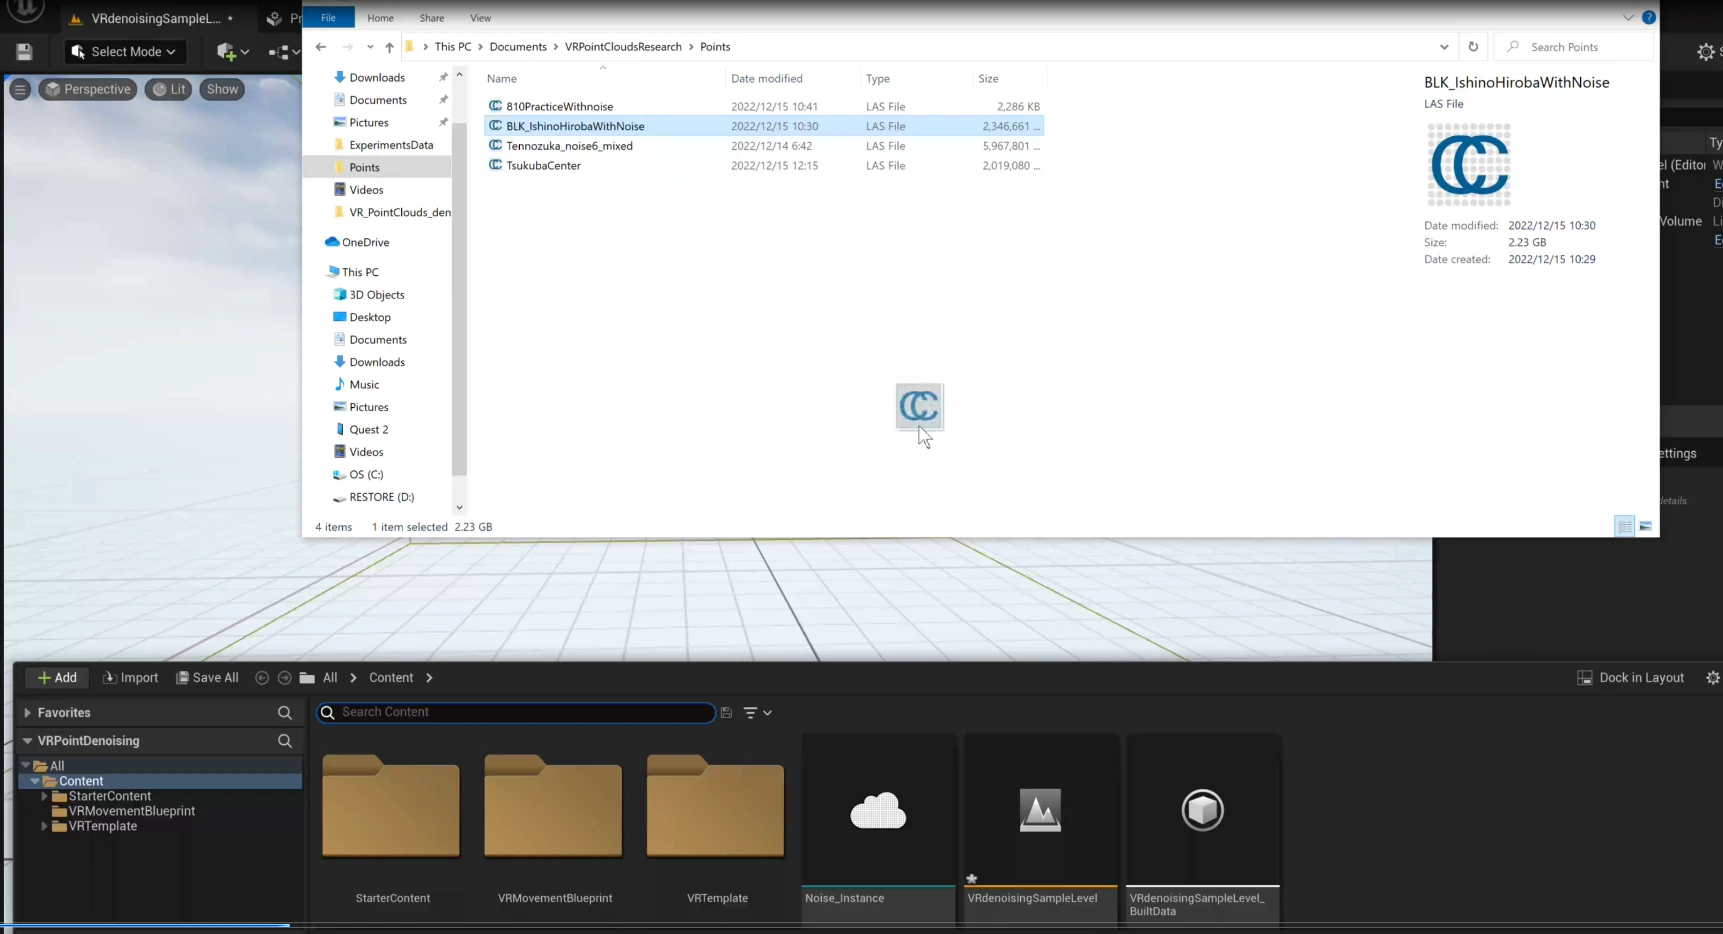Search Favorites with the magnifier icon
1723x934 pixels.
click(x=285, y=713)
